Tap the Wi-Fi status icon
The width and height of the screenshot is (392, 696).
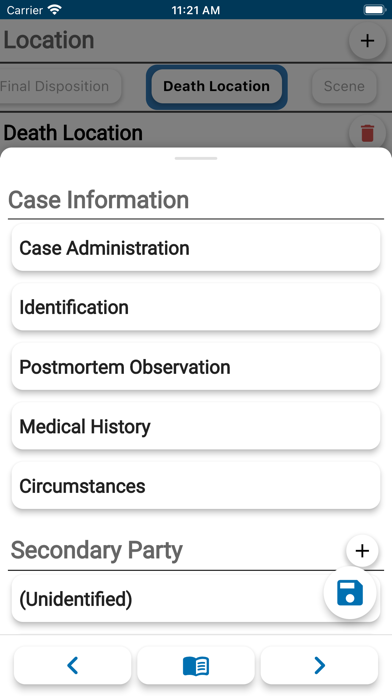point(55,10)
